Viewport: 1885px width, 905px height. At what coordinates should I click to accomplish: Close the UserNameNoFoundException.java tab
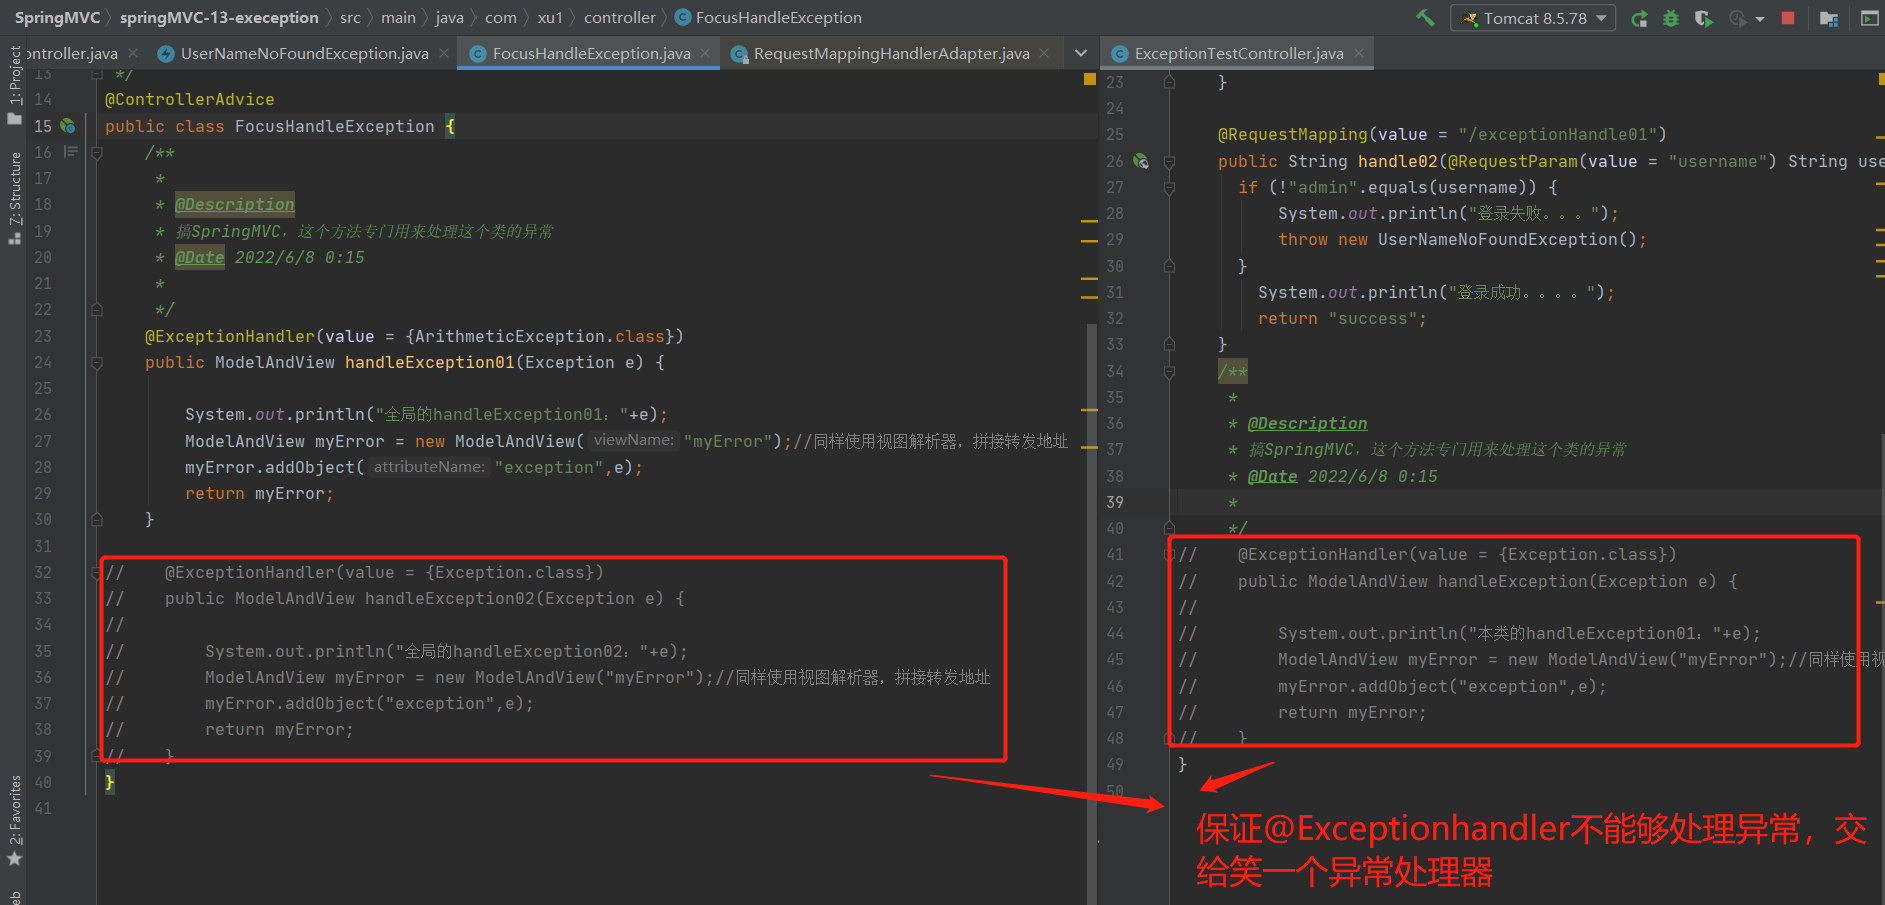tap(443, 54)
